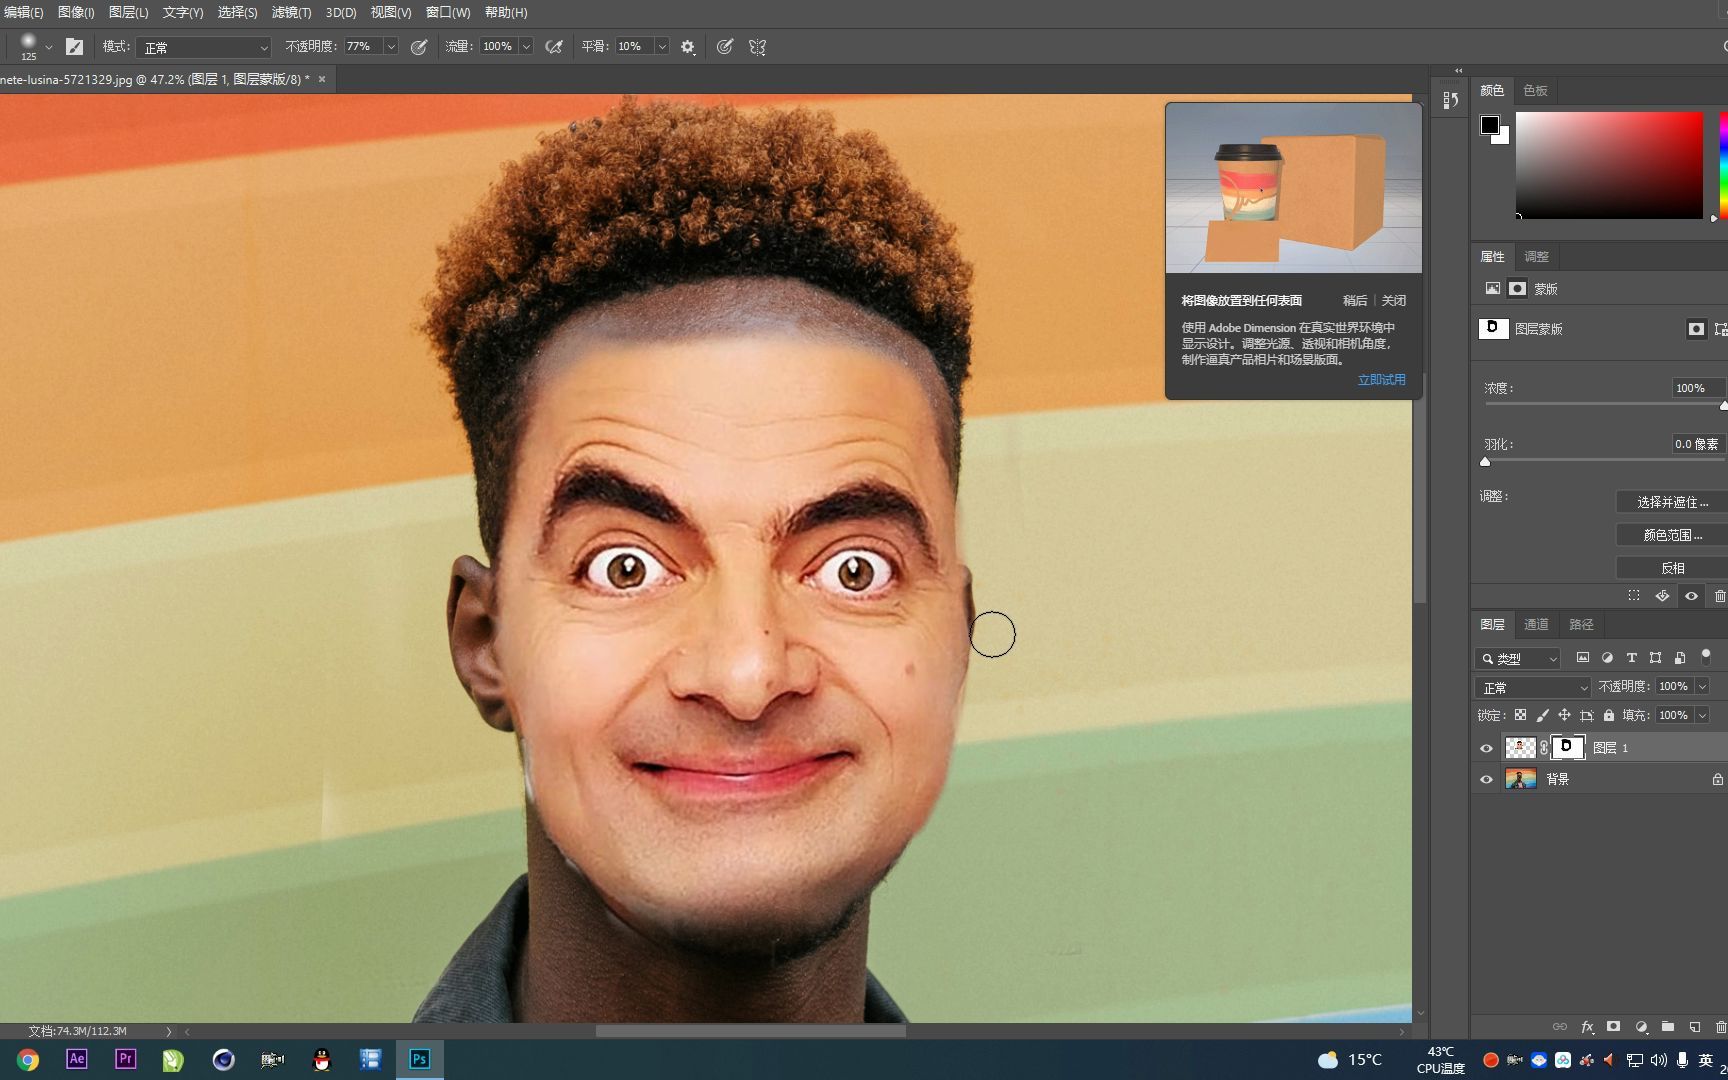Switch to the 色板 swatches tab

(1535, 90)
